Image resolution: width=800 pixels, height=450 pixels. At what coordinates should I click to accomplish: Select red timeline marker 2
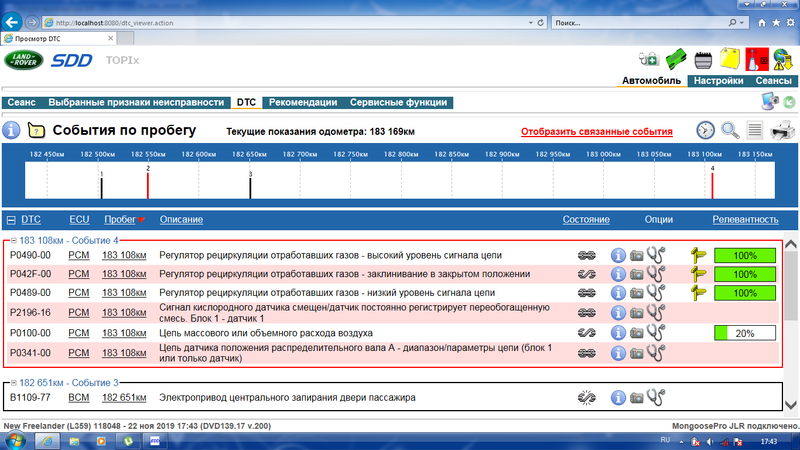click(x=148, y=186)
